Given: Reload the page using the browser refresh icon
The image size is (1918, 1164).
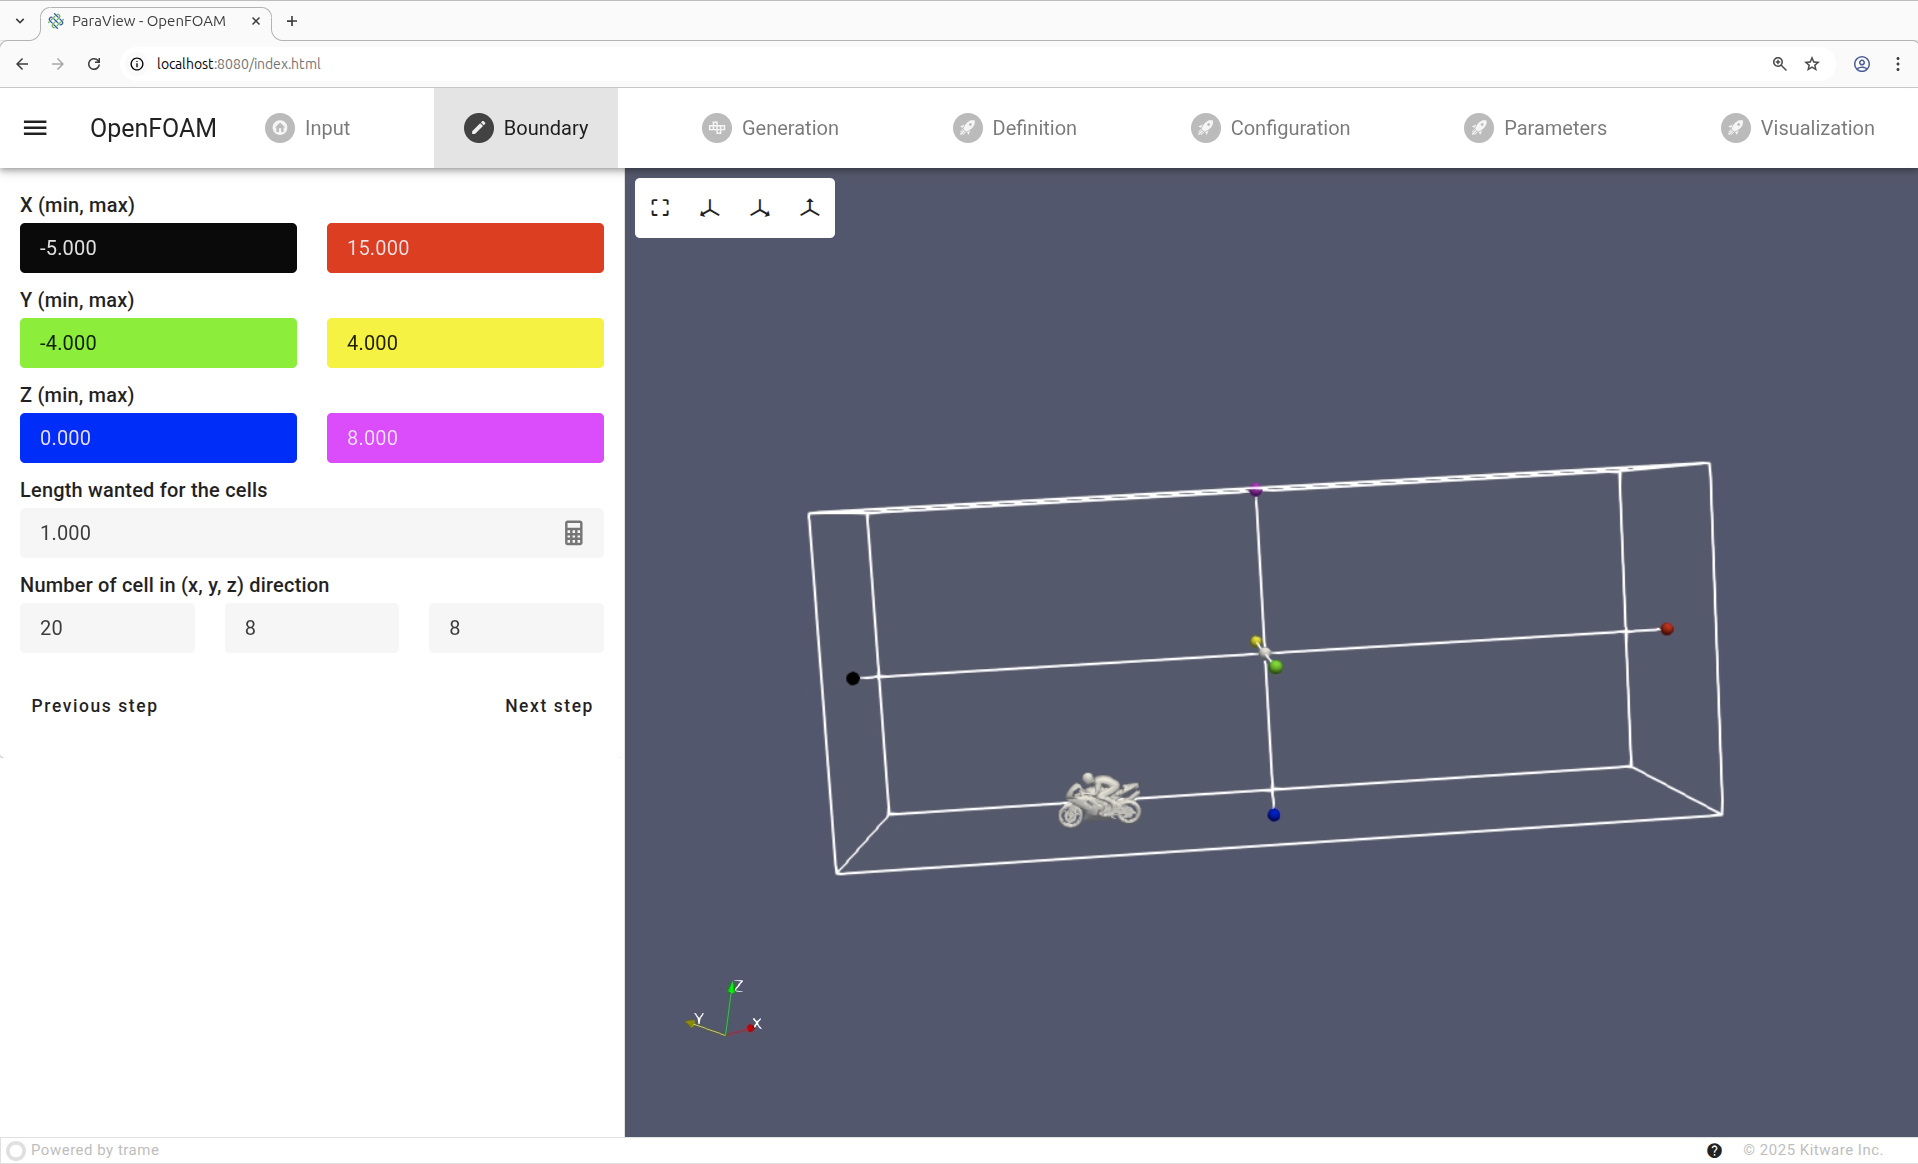Looking at the screenshot, I should point(94,64).
